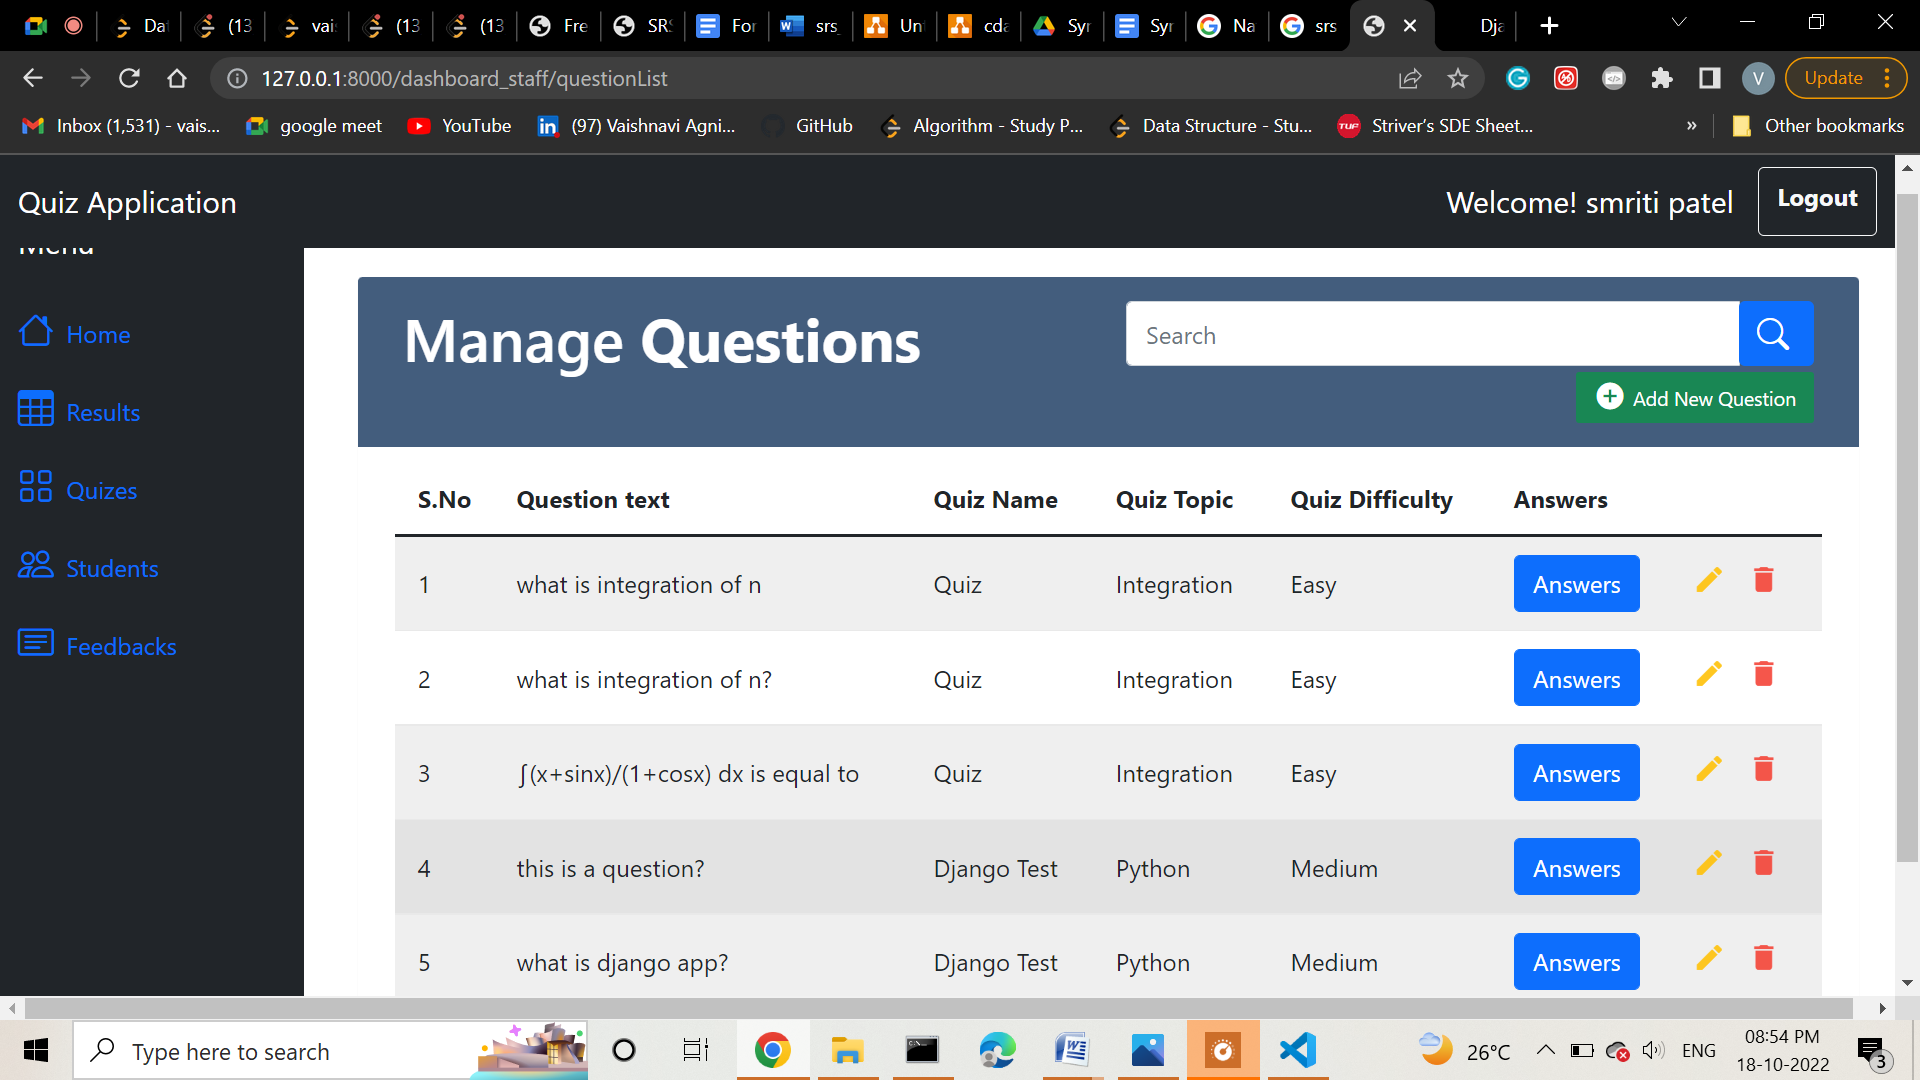Click the blue search magnifier button
Screen dimensions: 1920x1080
click(1775, 334)
